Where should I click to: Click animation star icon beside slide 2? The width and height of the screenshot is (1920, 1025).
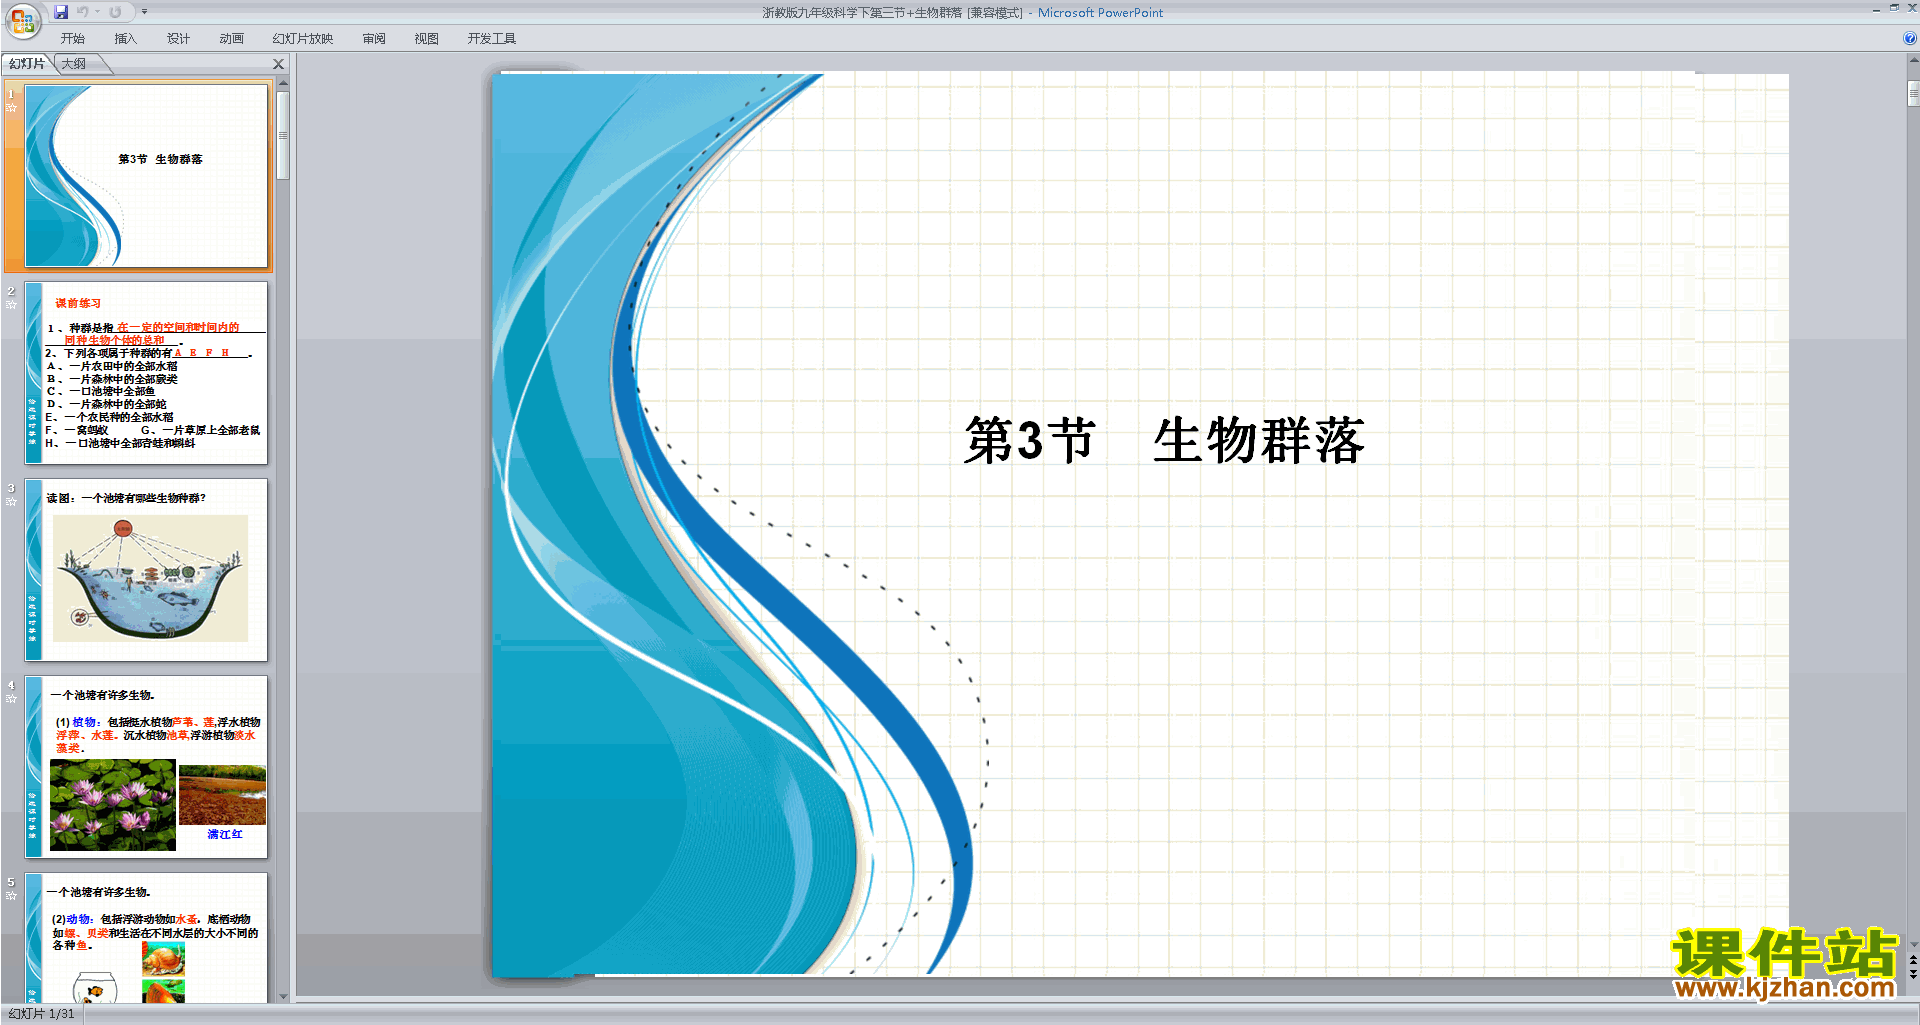(x=12, y=305)
